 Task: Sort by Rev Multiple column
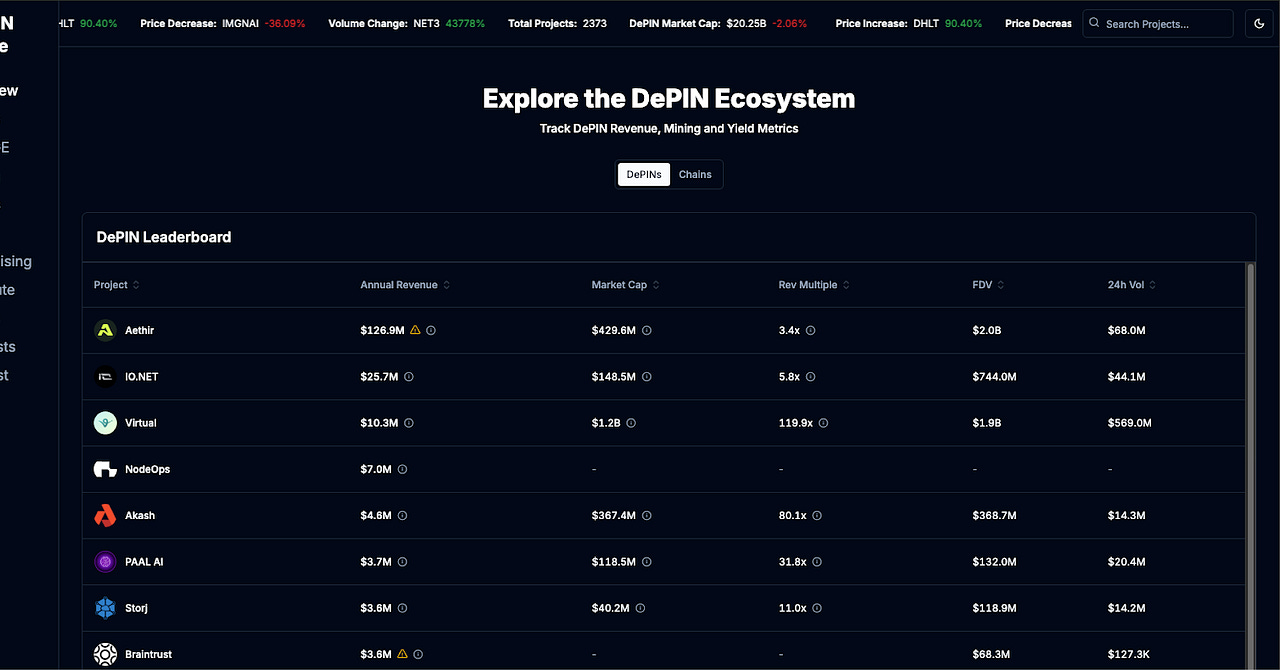tap(814, 285)
